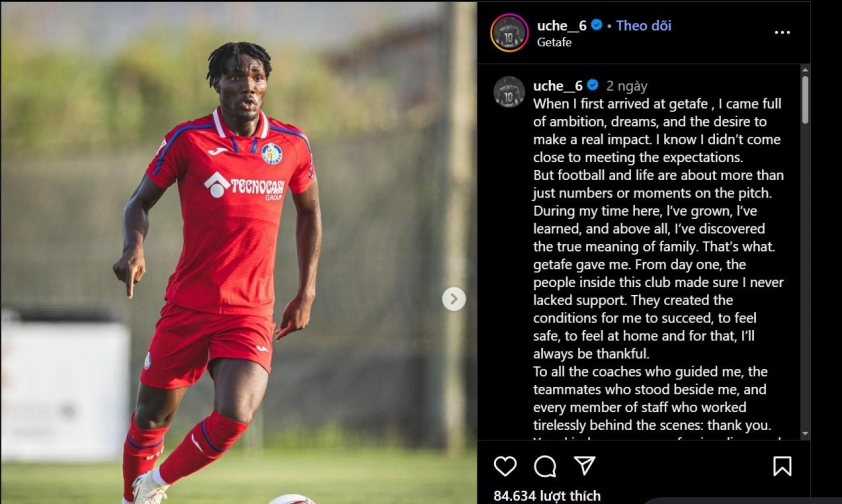
Task: Click the verified badge beside the header username
Action: [596, 25]
